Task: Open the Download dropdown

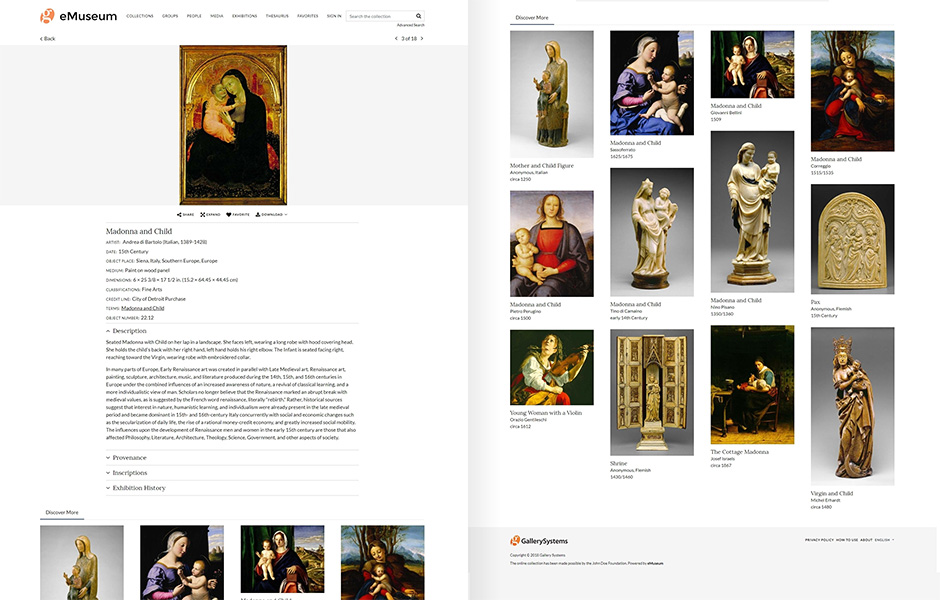Action: [x=272, y=215]
